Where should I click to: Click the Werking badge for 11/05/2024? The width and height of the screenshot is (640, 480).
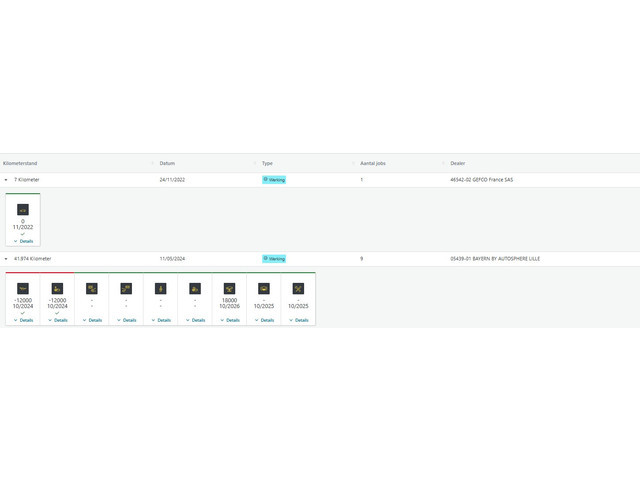pos(274,259)
